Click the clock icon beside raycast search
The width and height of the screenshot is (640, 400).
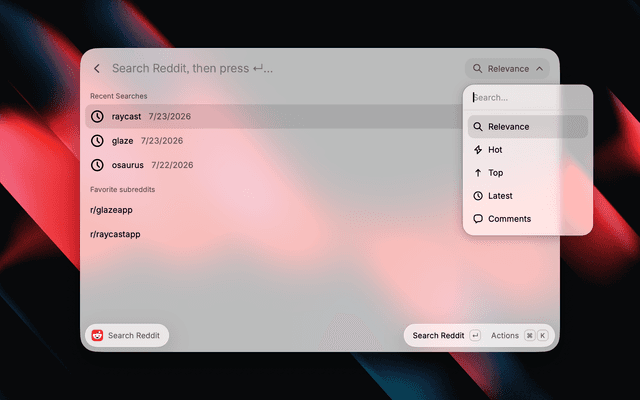click(97, 116)
